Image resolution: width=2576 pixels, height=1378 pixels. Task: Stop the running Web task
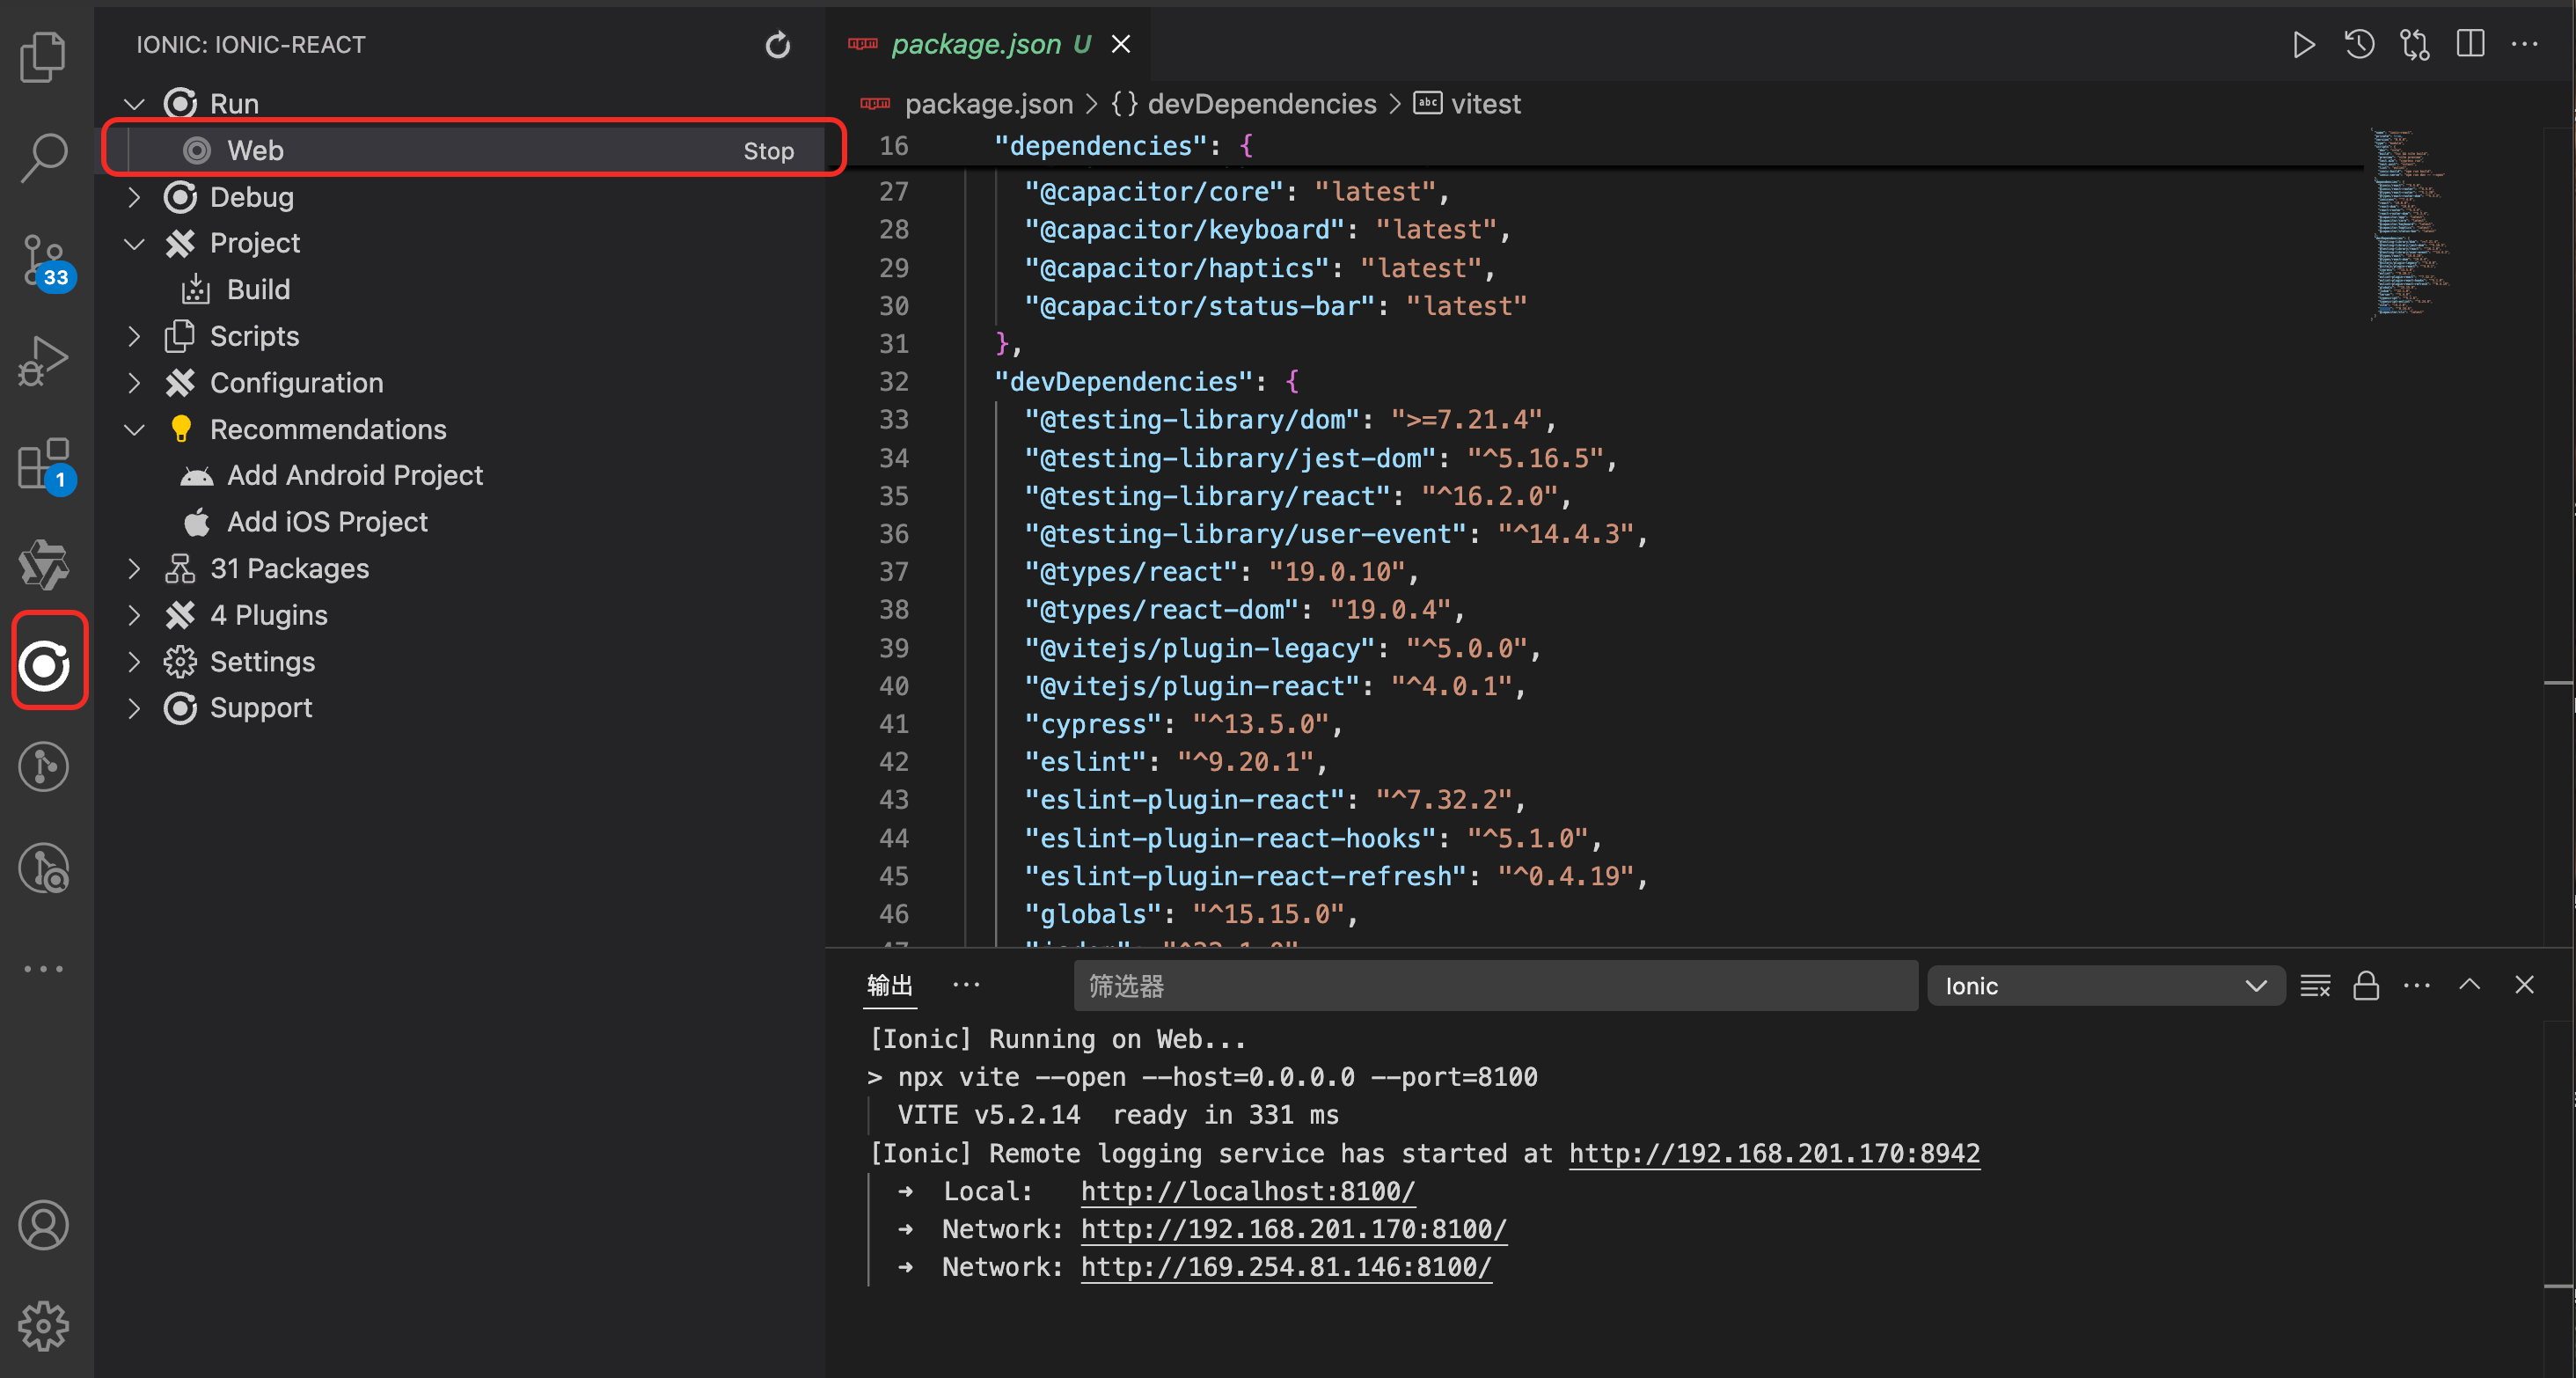point(767,151)
